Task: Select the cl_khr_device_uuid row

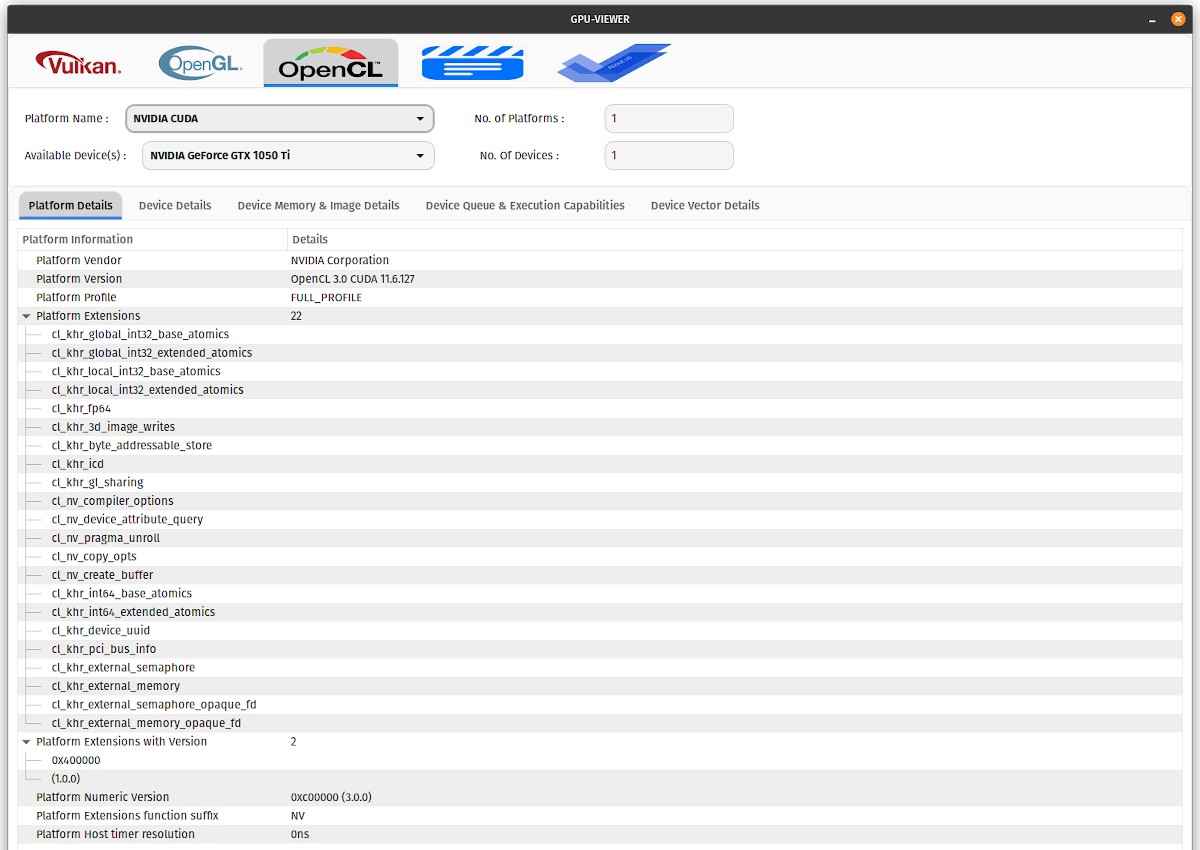Action: (600, 630)
